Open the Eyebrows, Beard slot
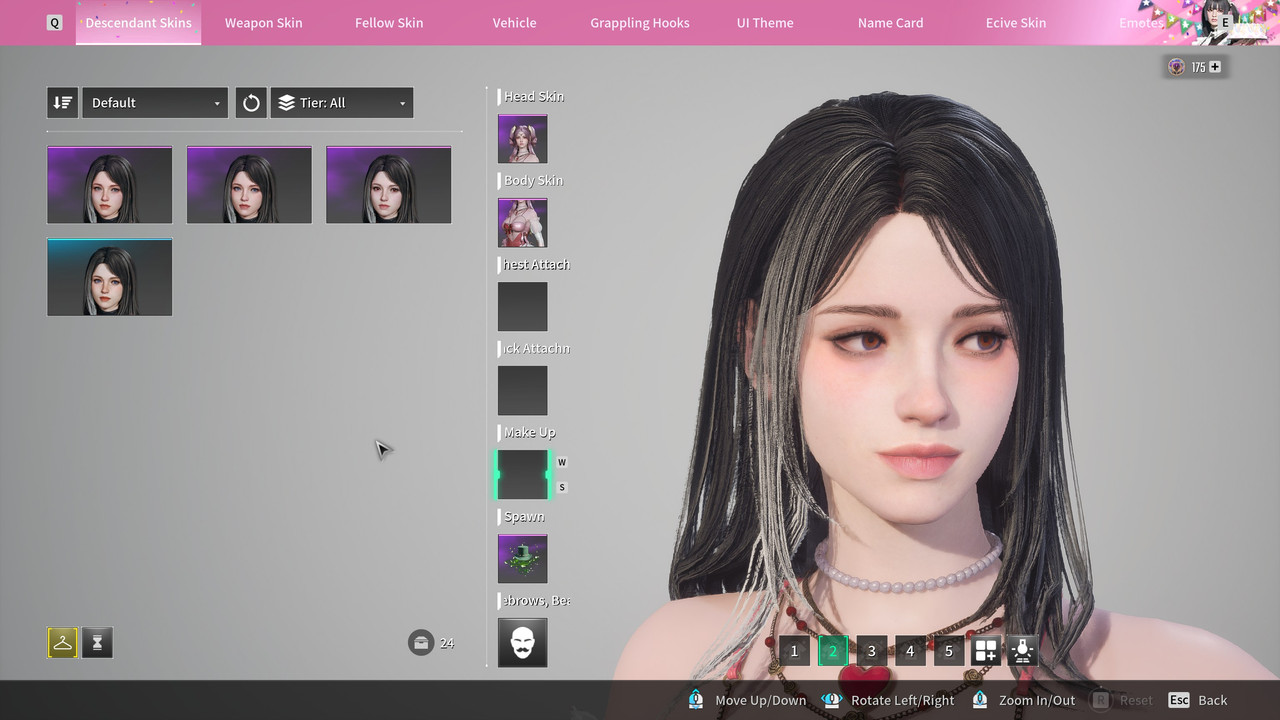The height and width of the screenshot is (720, 1280). (523, 643)
